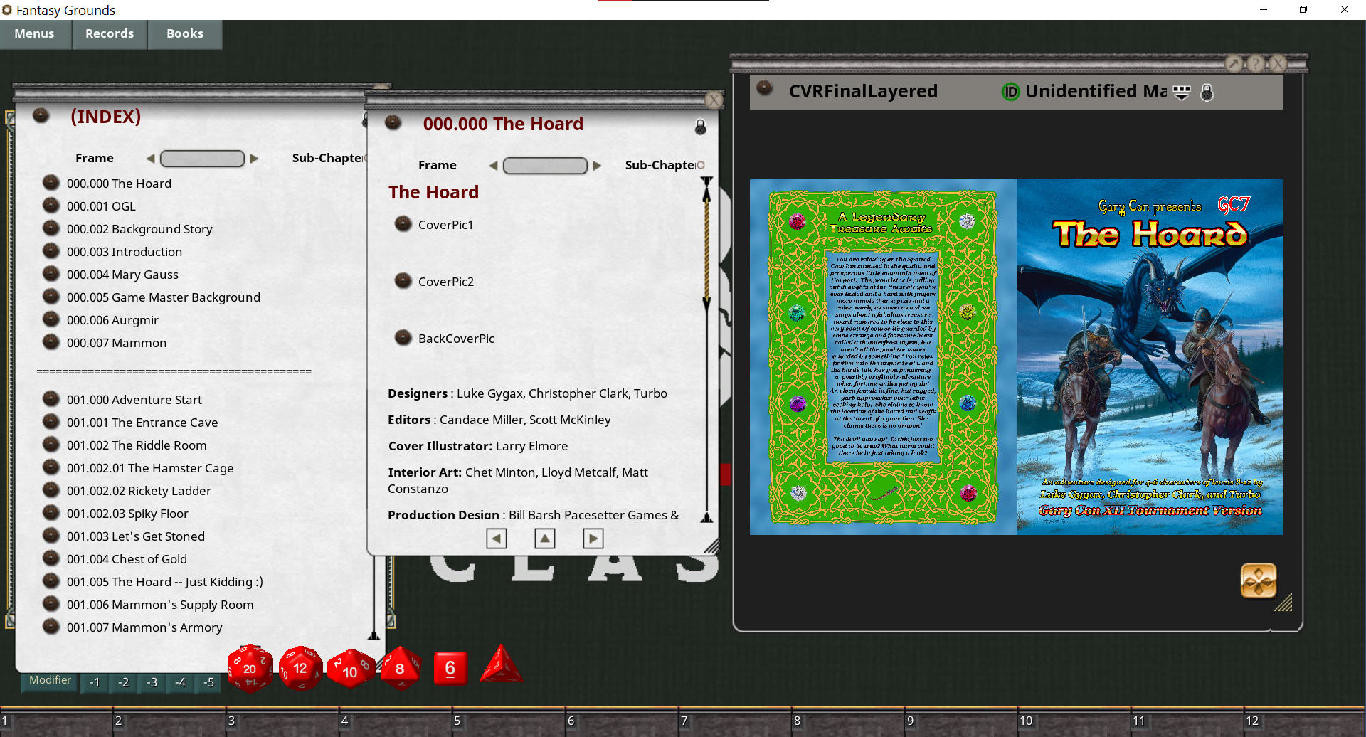Viewport: 1366px width, 737px height.
Task: Click right Frame arrow in The Hoard window
Action: [597, 166]
